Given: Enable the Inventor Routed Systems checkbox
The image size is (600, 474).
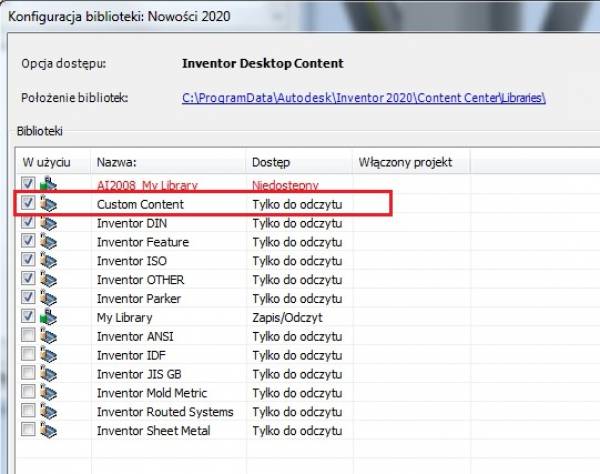Looking at the screenshot, I should pos(28,410).
